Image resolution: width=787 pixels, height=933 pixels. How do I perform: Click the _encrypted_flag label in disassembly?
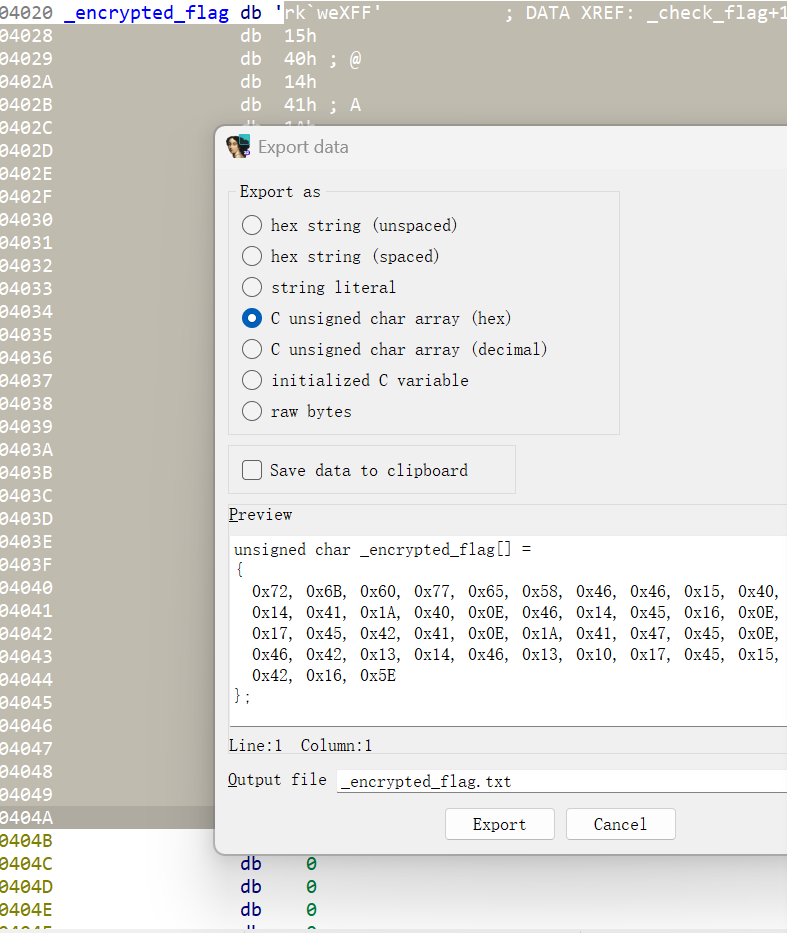tap(145, 14)
